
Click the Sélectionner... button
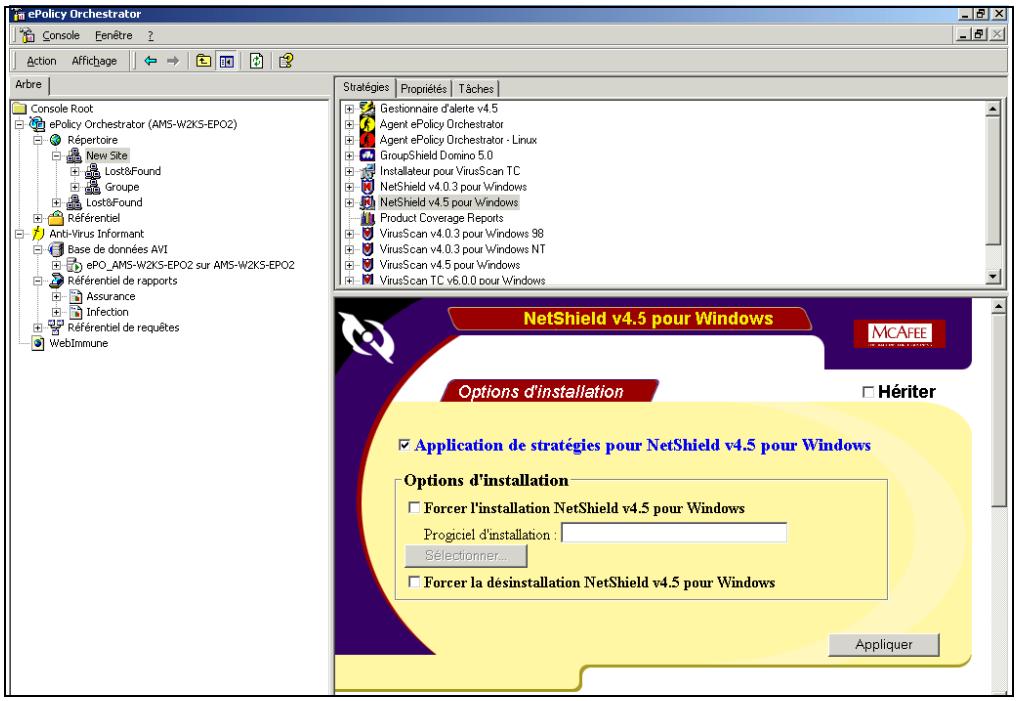[466, 555]
